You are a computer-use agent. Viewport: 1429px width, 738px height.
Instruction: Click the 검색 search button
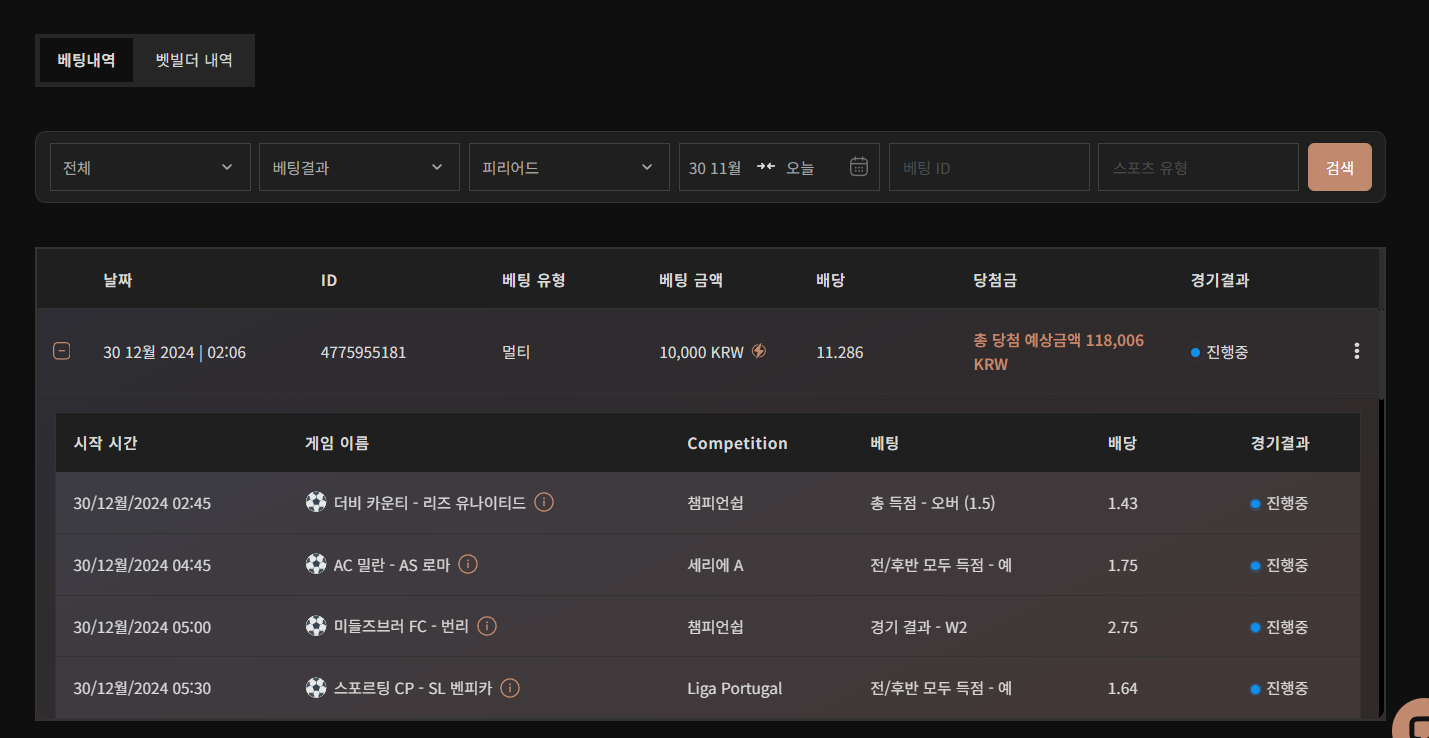click(x=1339, y=167)
